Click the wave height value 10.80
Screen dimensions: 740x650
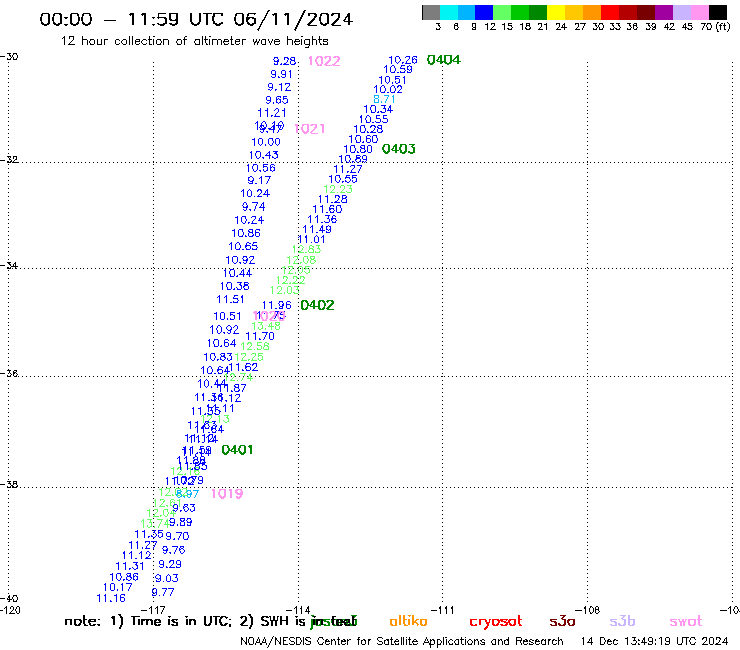(x=358, y=149)
